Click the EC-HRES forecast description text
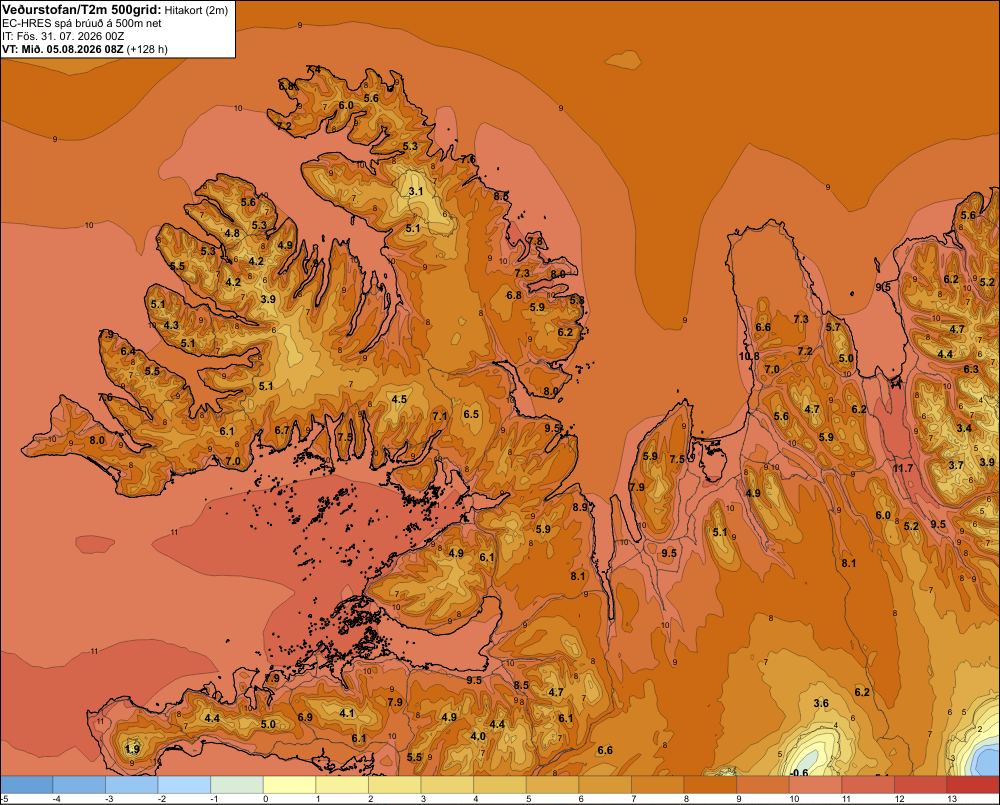This screenshot has height=805, width=1000. pos(82,24)
